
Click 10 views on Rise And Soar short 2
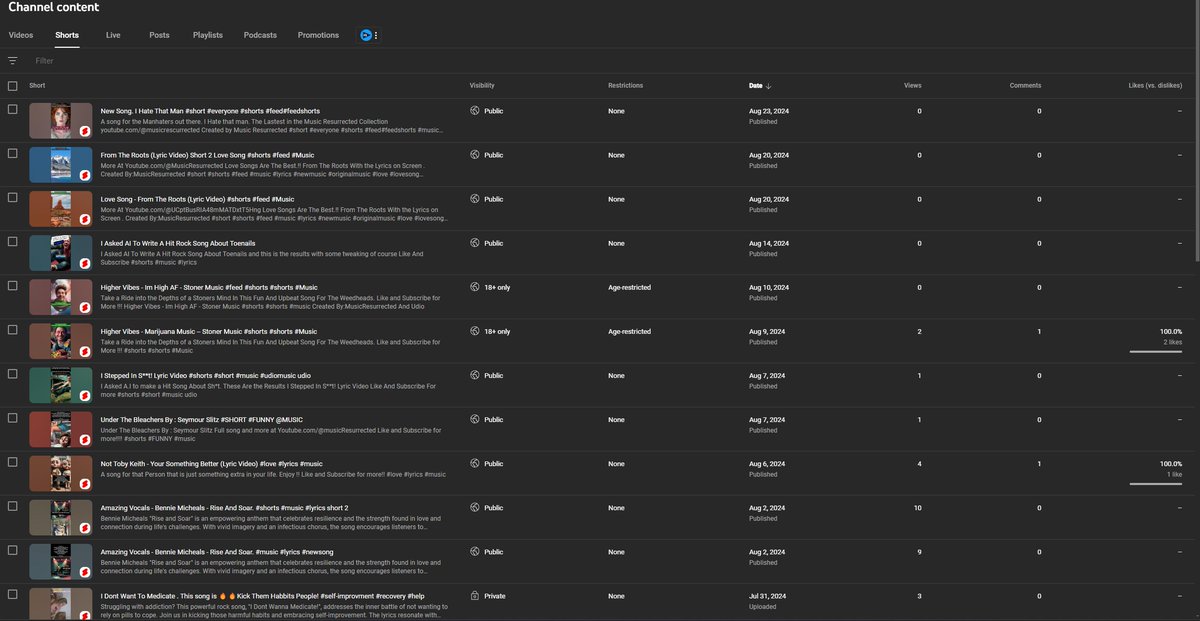pyautogui.click(x=918, y=507)
